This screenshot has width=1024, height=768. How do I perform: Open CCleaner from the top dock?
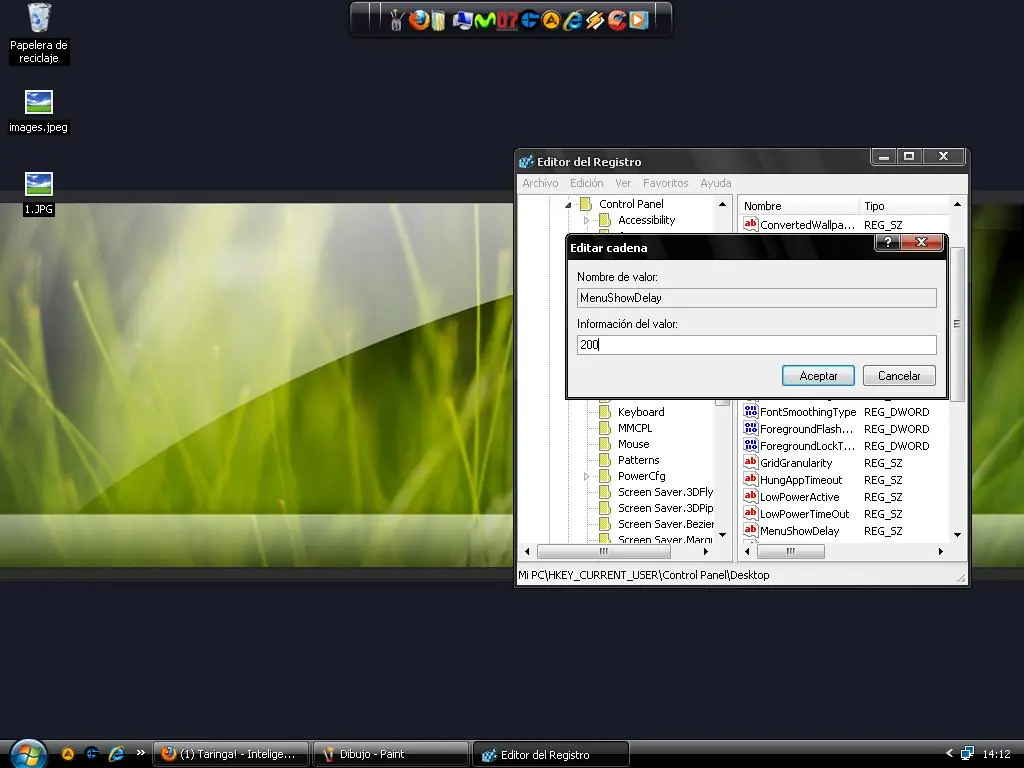coord(616,20)
